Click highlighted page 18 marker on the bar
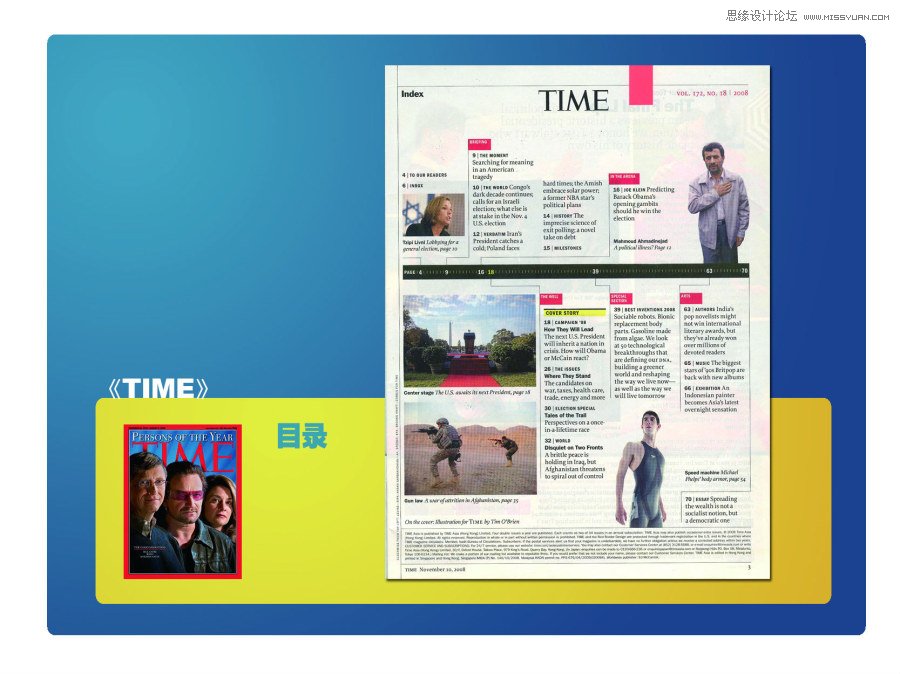Screen dimensions: 900x674 [491, 272]
